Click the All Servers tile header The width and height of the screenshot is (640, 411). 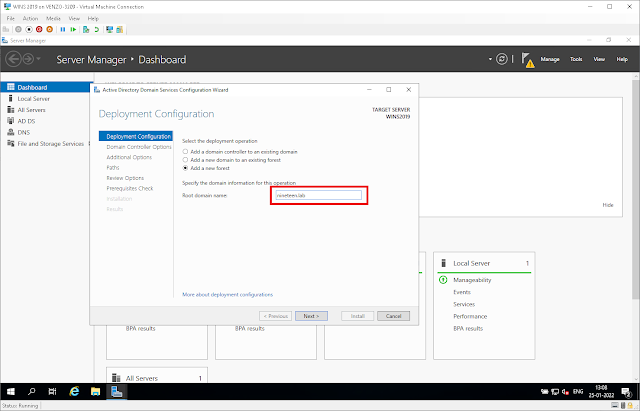pos(157,378)
